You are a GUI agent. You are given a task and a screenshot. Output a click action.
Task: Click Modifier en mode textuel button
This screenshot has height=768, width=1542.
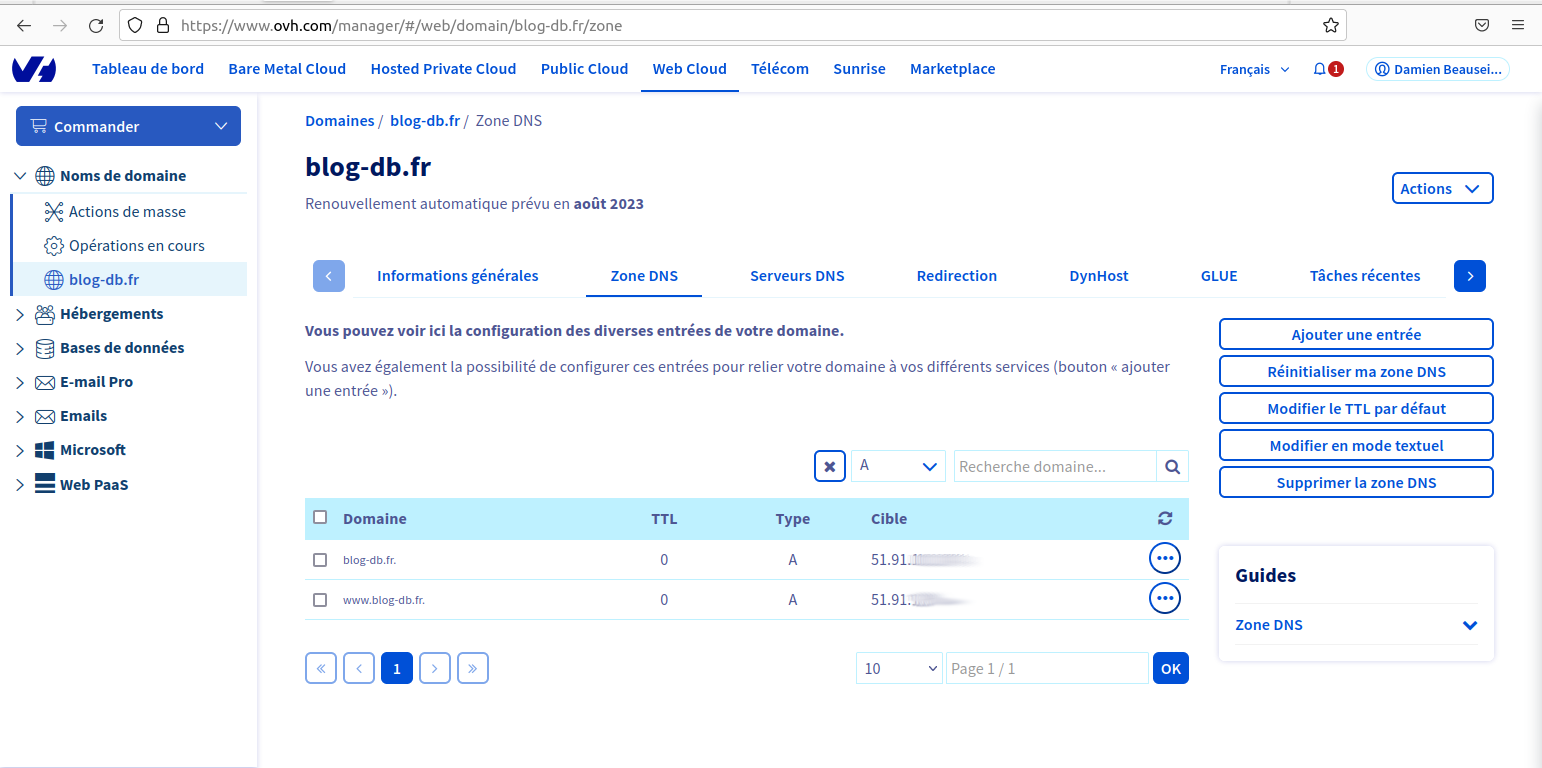click(1355, 445)
